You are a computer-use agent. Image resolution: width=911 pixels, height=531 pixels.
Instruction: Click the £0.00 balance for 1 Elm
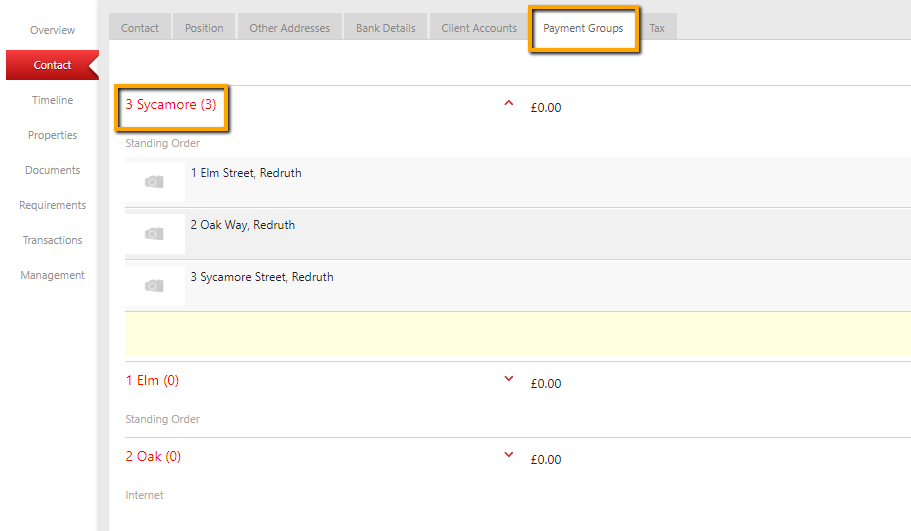[x=546, y=383]
